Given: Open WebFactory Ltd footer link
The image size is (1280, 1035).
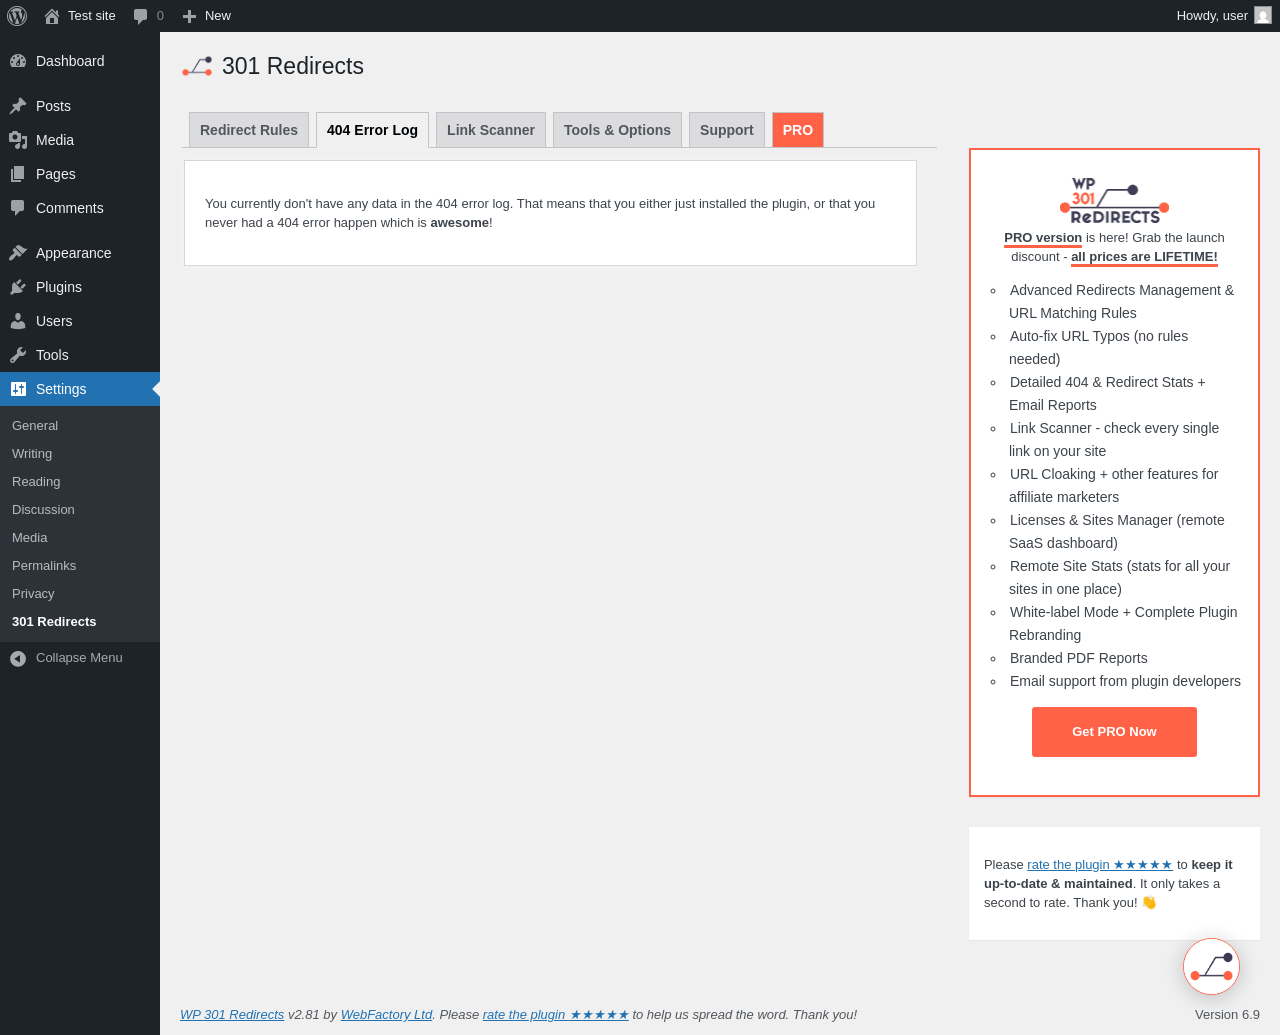Looking at the screenshot, I should (x=386, y=1014).
